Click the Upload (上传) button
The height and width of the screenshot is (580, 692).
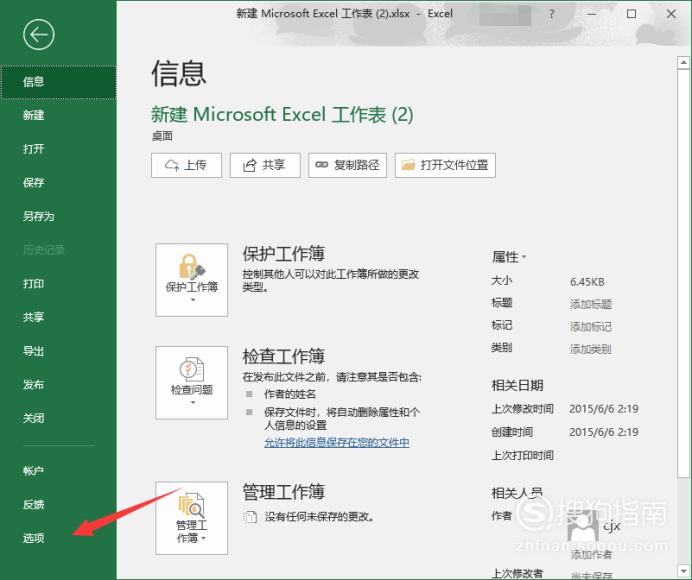pyautogui.click(x=186, y=165)
